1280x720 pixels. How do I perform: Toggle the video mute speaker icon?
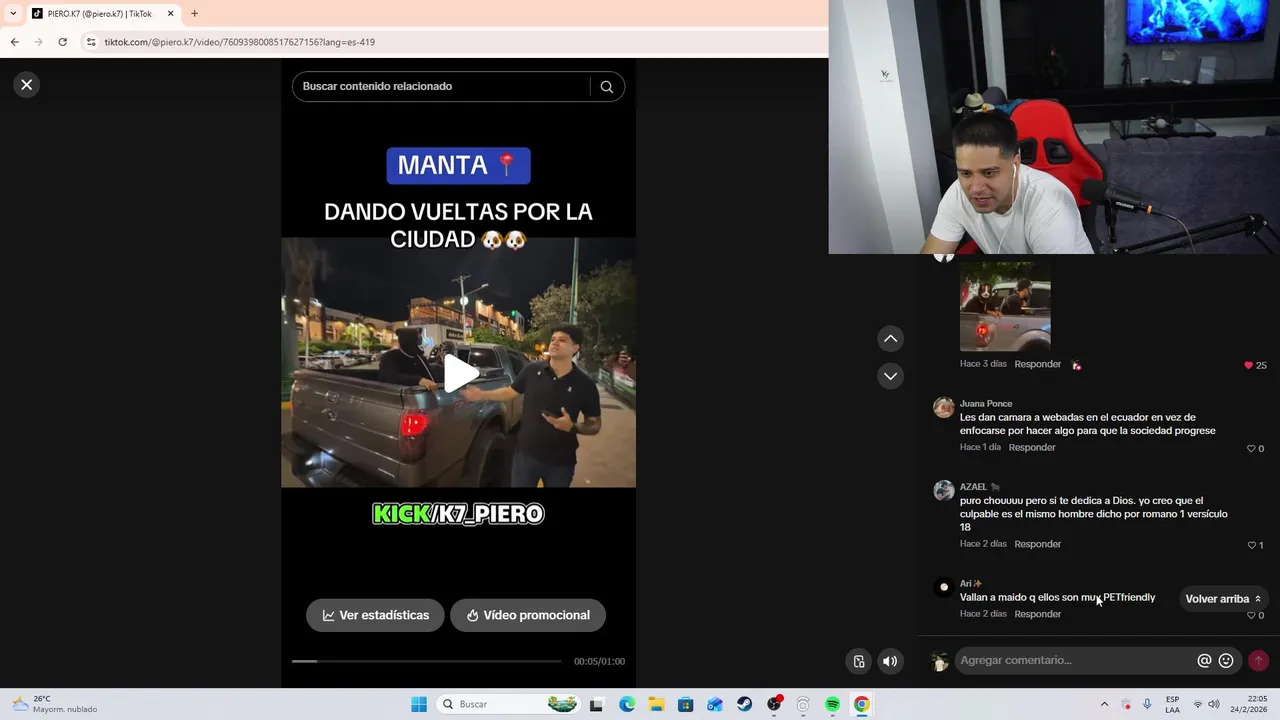pos(890,661)
